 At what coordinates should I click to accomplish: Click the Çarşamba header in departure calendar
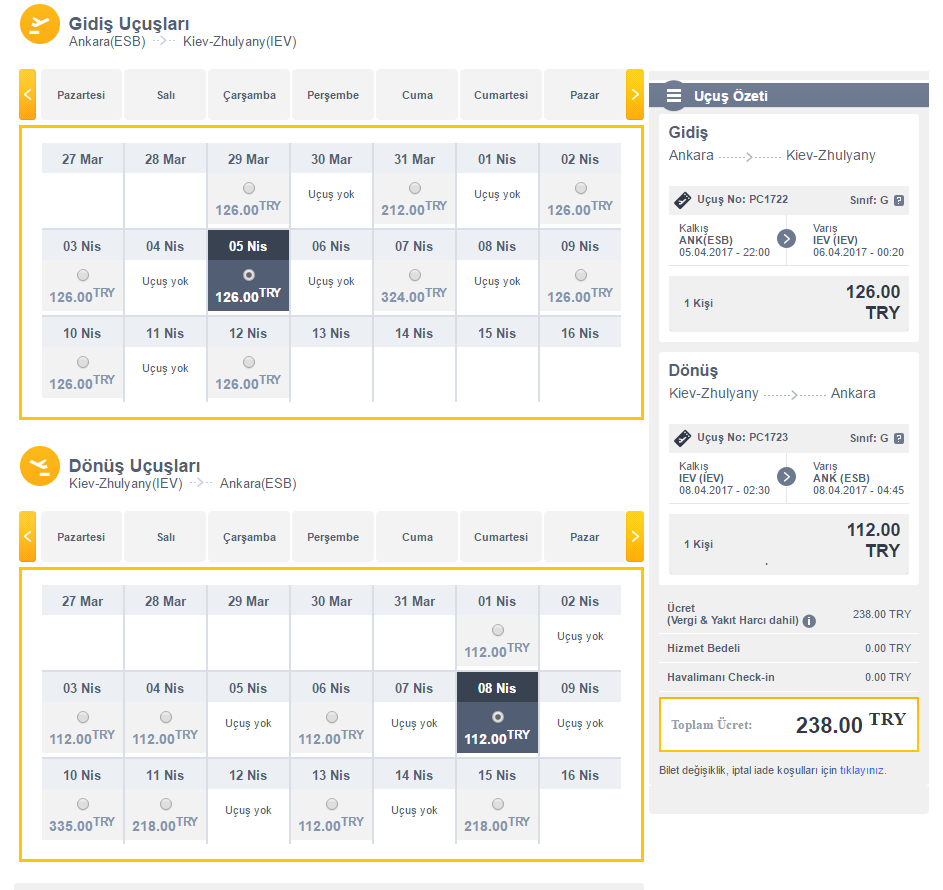[x=249, y=95]
